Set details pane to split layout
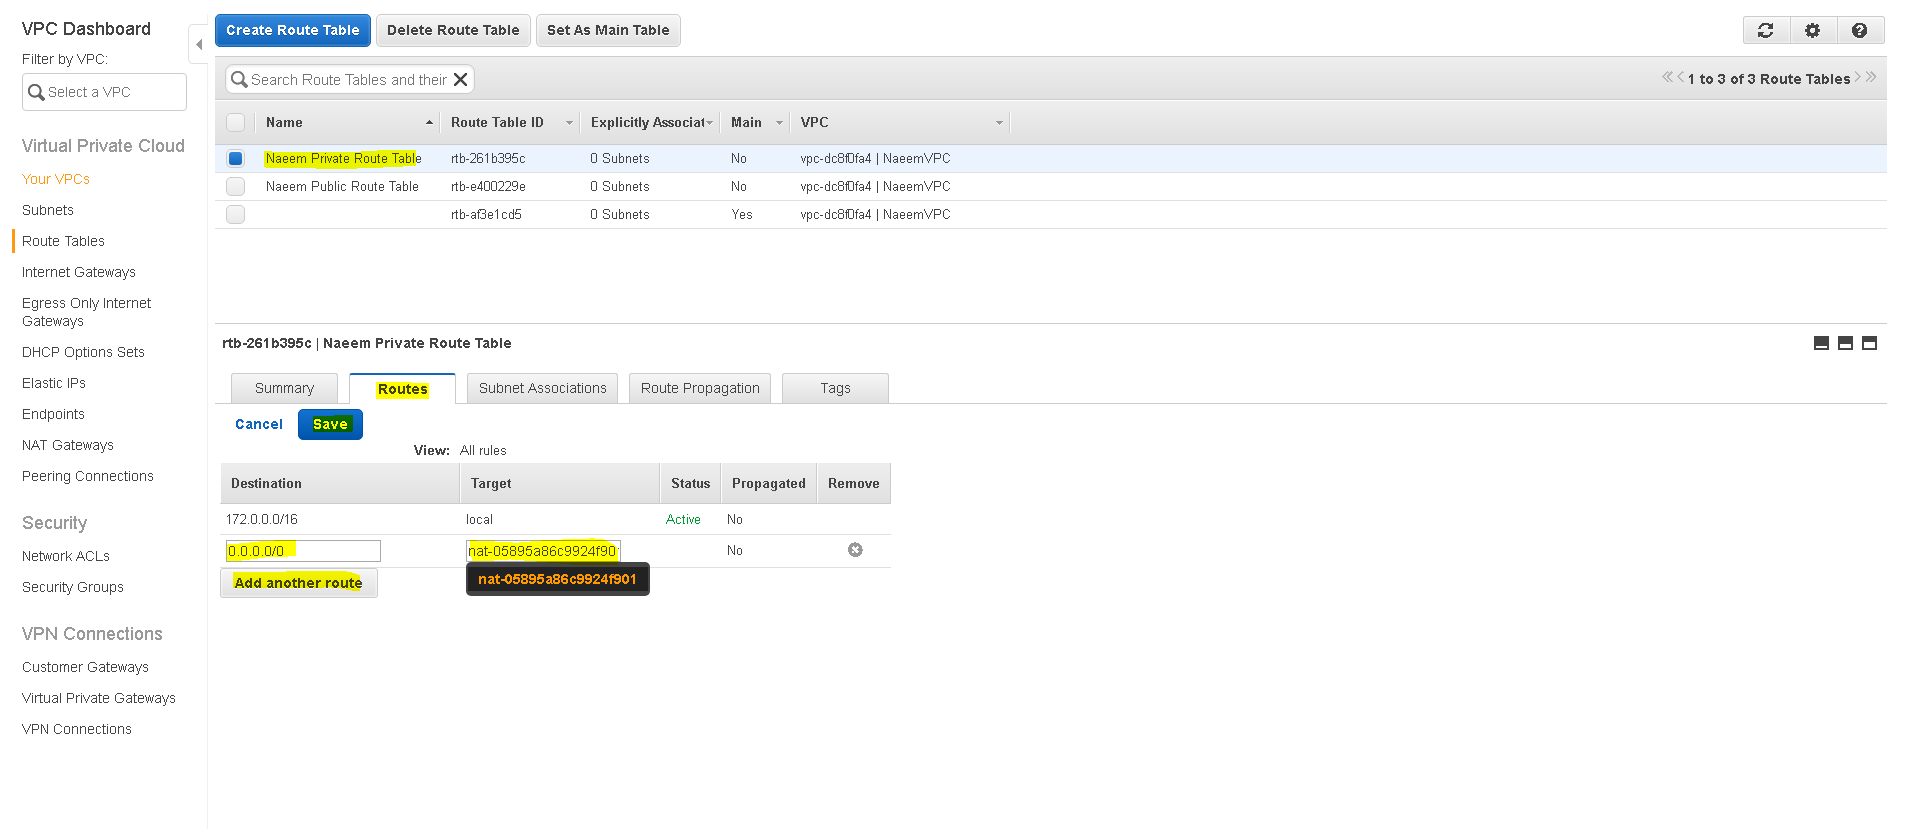The height and width of the screenshot is (834, 1915). (x=1845, y=343)
